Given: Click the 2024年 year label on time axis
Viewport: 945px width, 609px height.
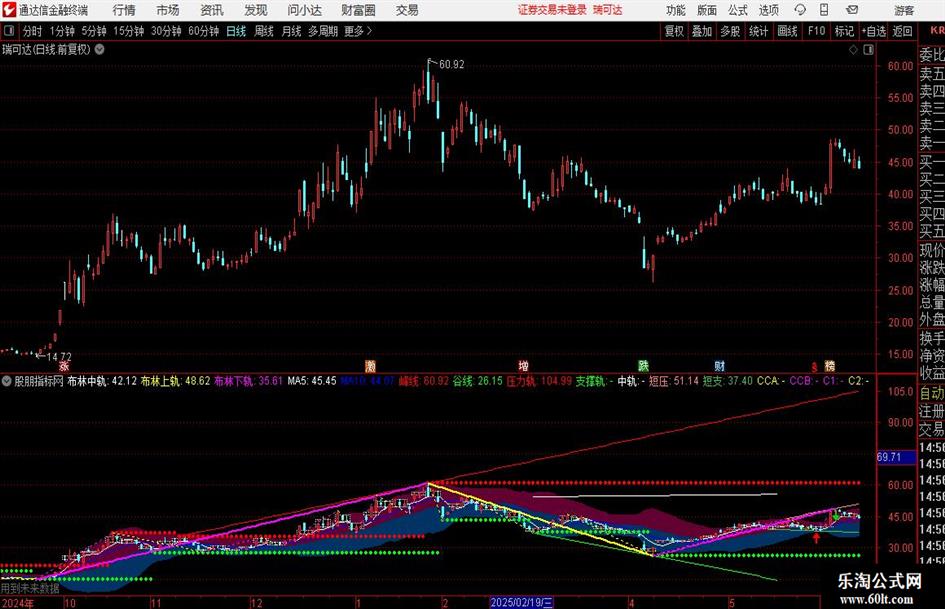Looking at the screenshot, I should (x=17, y=602).
